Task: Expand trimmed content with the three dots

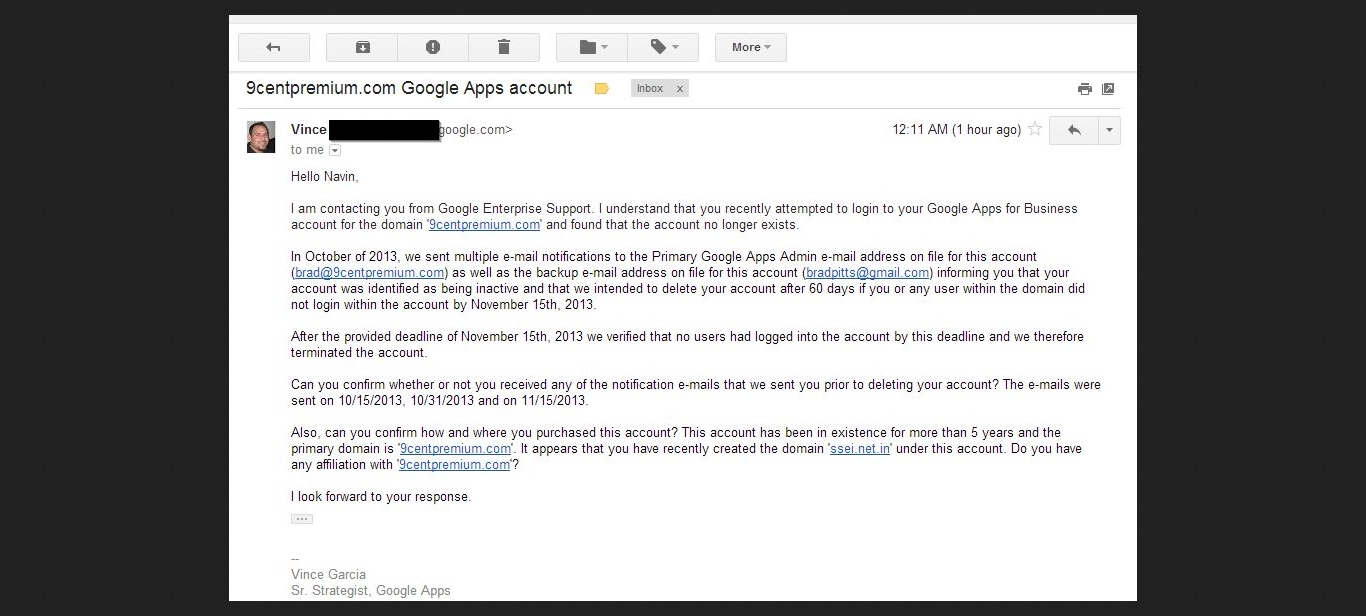Action: pyautogui.click(x=302, y=519)
